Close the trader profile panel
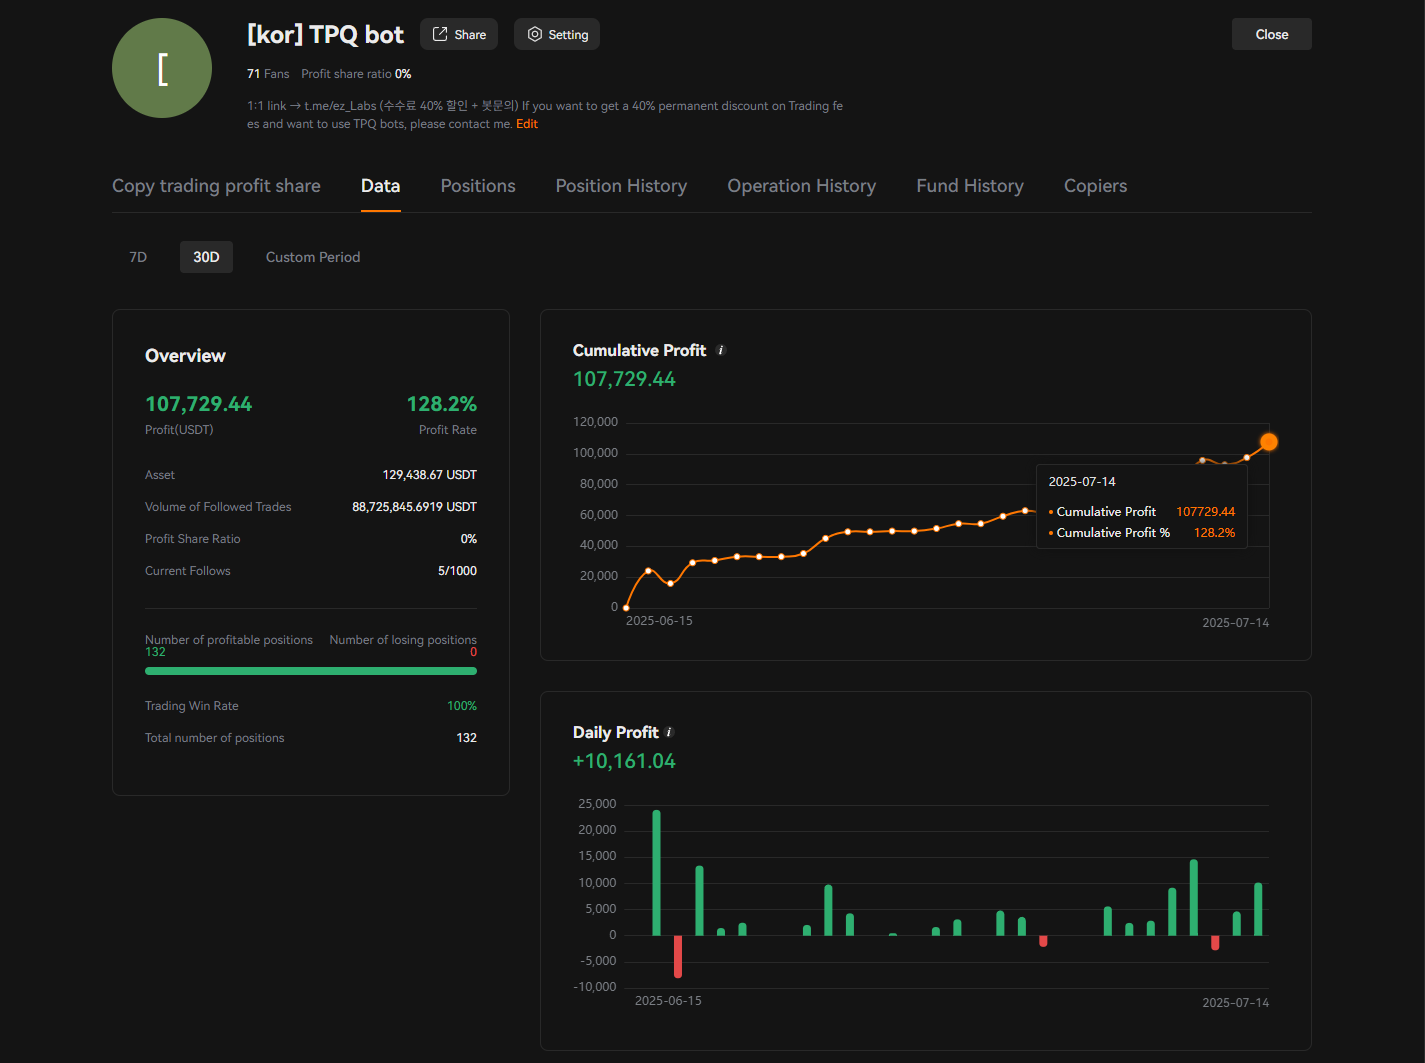The image size is (1425, 1063). pyautogui.click(x=1271, y=34)
